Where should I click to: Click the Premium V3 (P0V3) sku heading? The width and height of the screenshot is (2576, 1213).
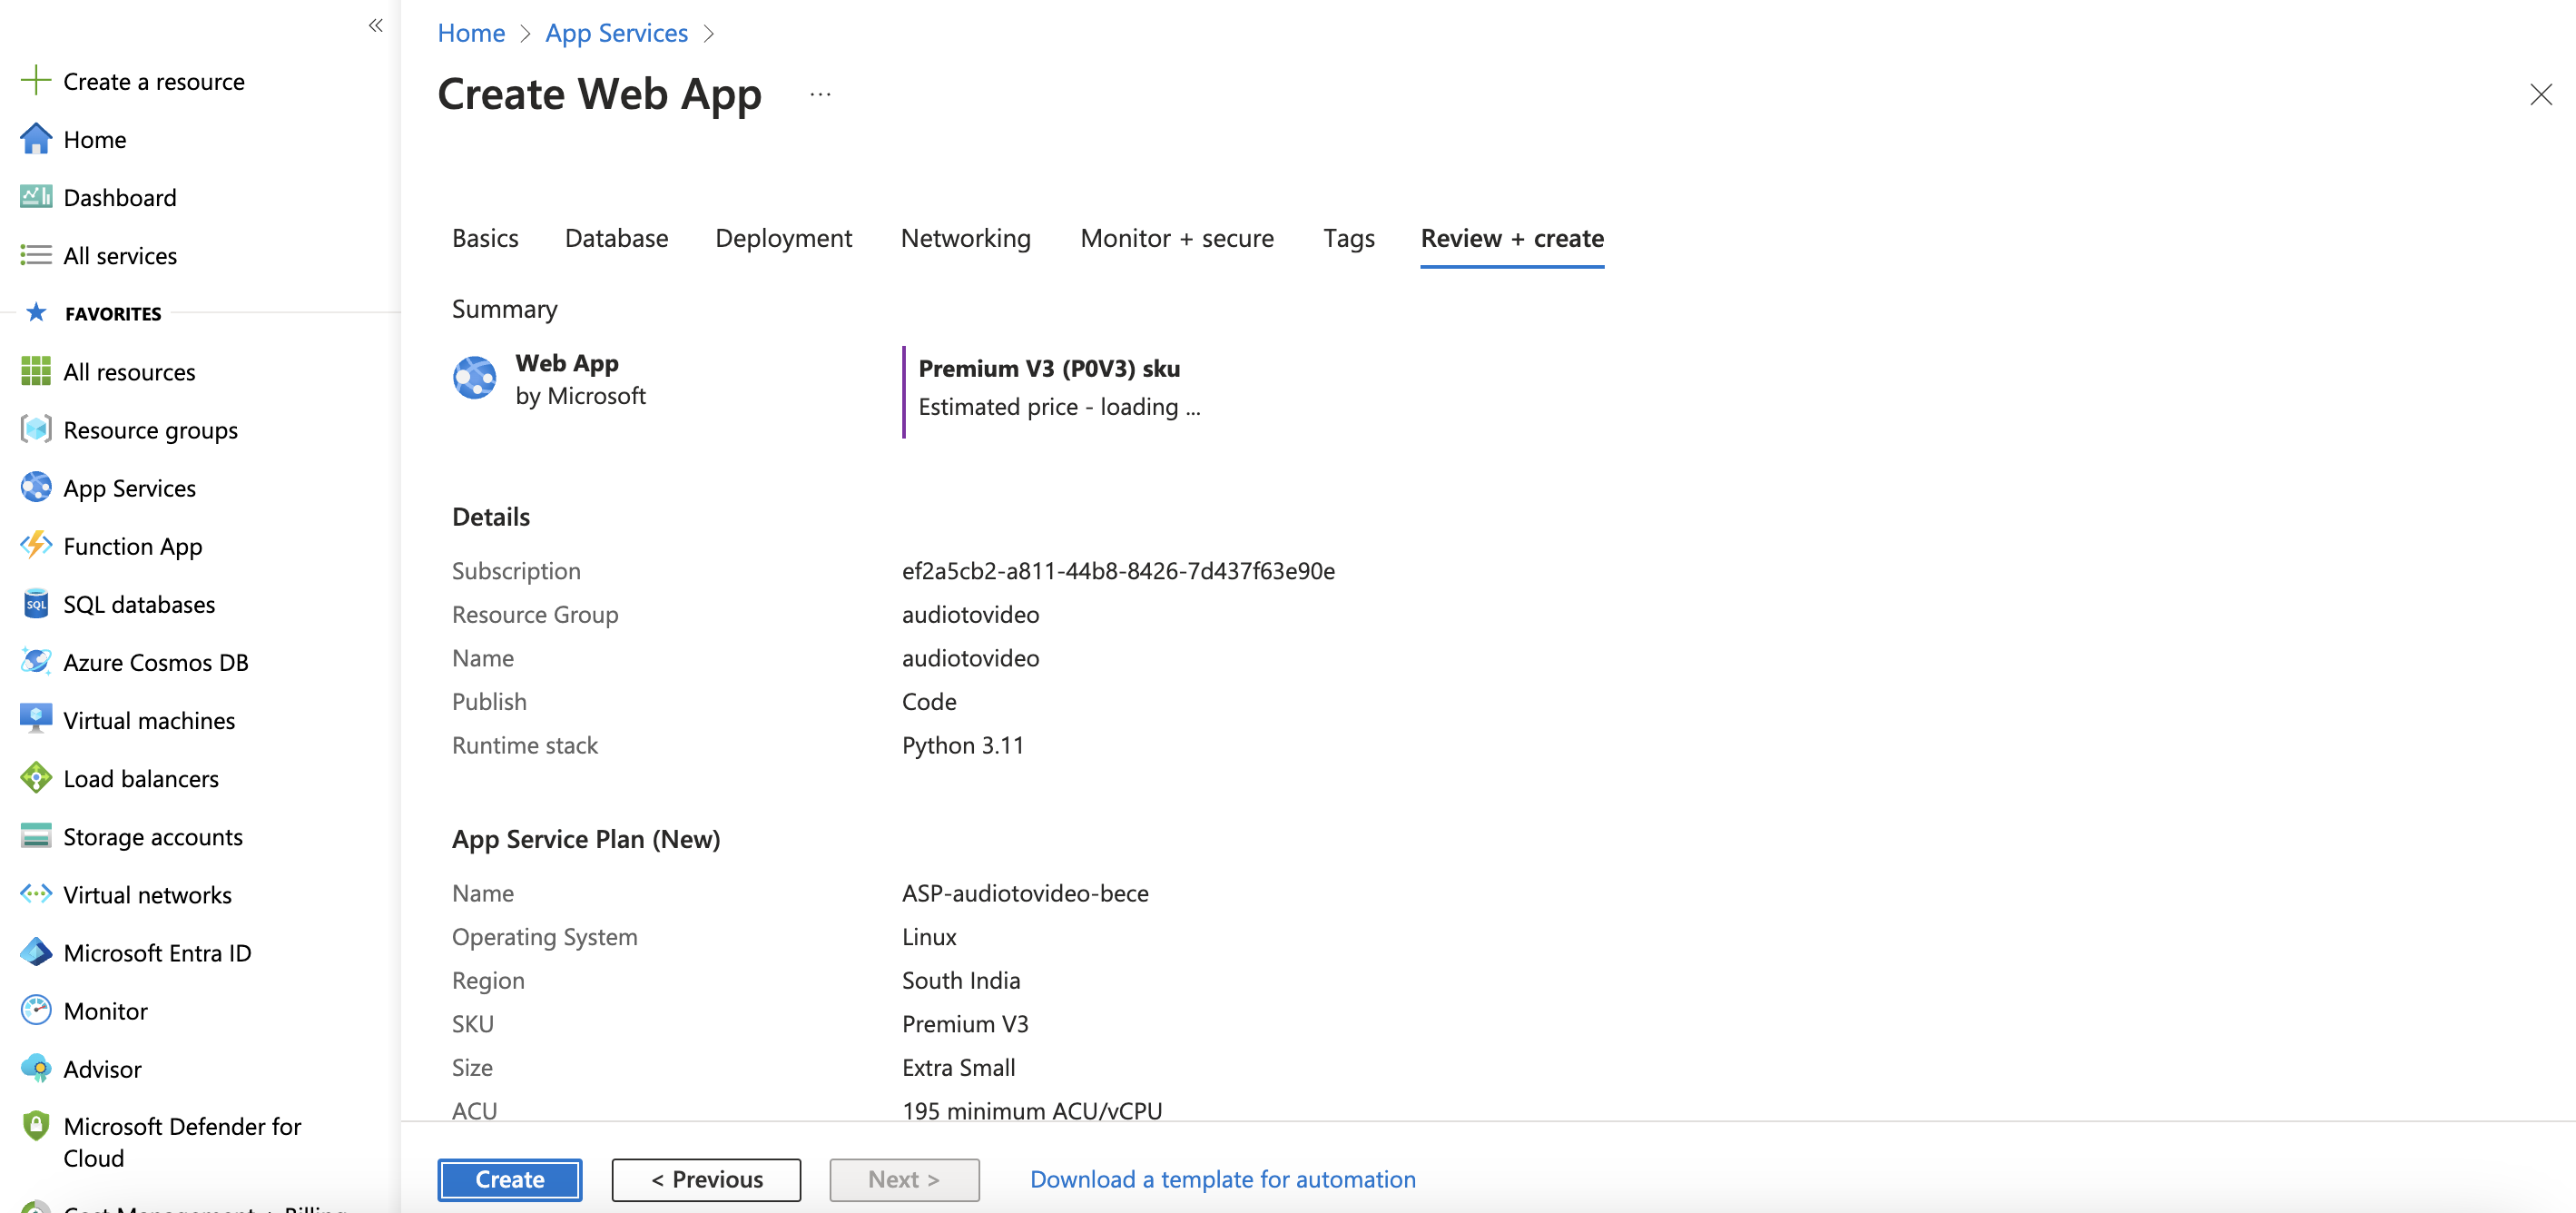tap(1049, 368)
